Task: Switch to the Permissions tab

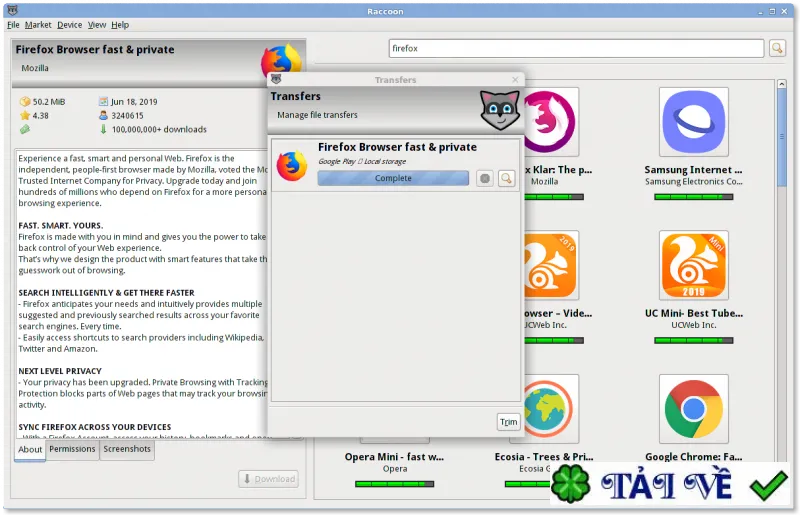Action: point(72,449)
